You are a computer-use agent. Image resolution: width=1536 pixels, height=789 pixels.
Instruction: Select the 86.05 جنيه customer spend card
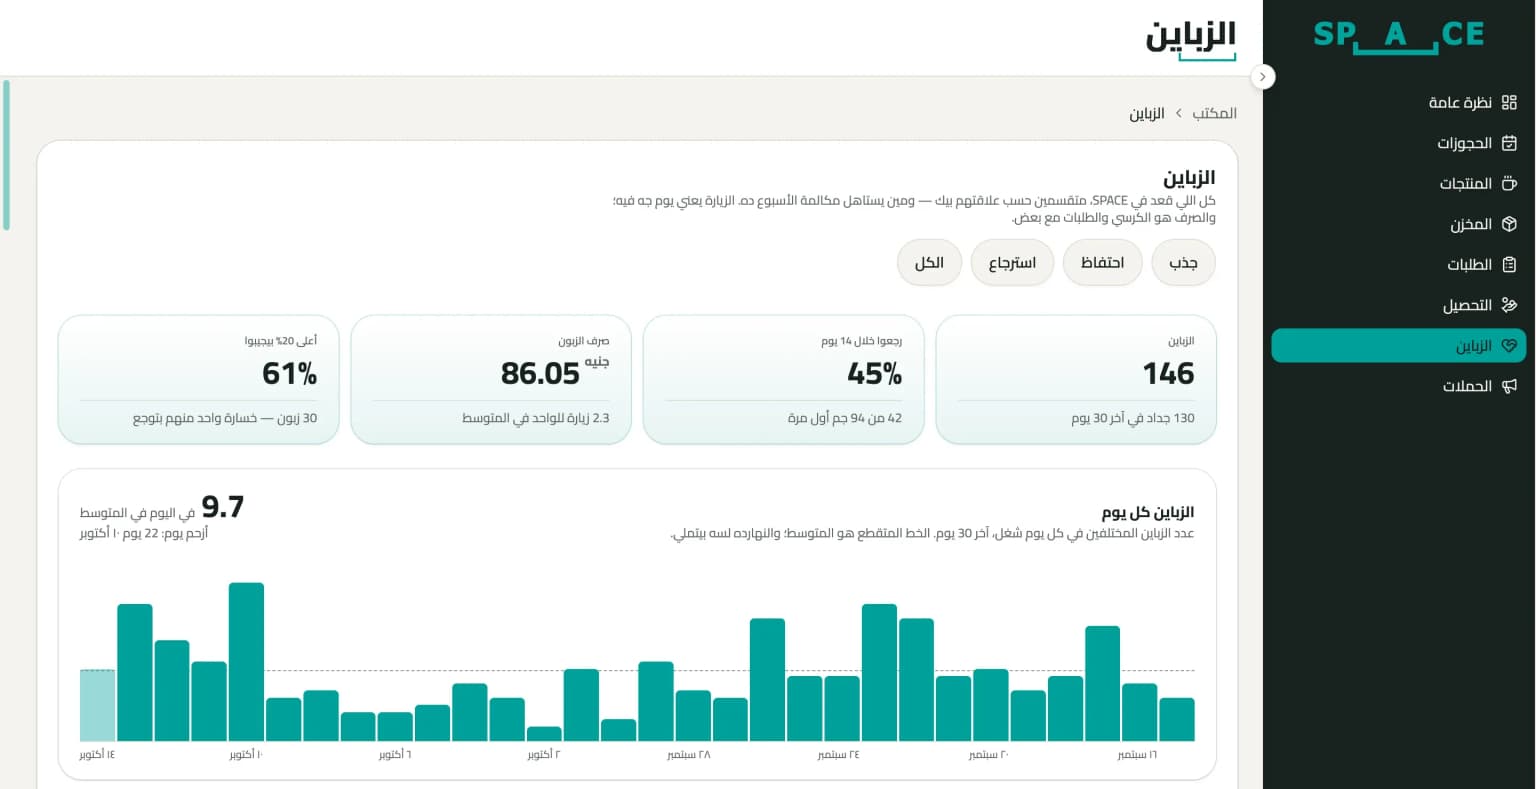491,379
